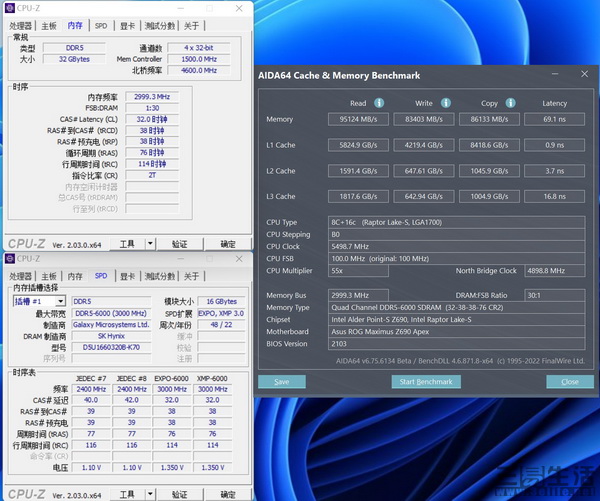
Task: Select the 内存 tab in top CPU-Z
Action: 75,25
